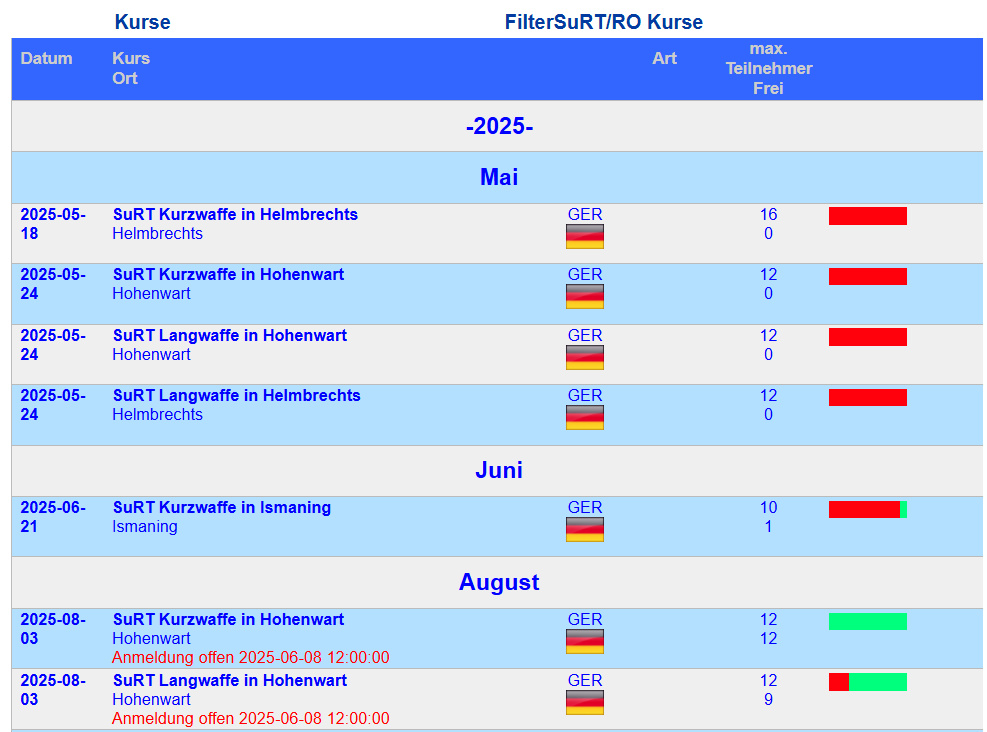Open SuRT Kurzwaffe in Helmbrechts course
The image size is (987, 732).
pos(235,214)
